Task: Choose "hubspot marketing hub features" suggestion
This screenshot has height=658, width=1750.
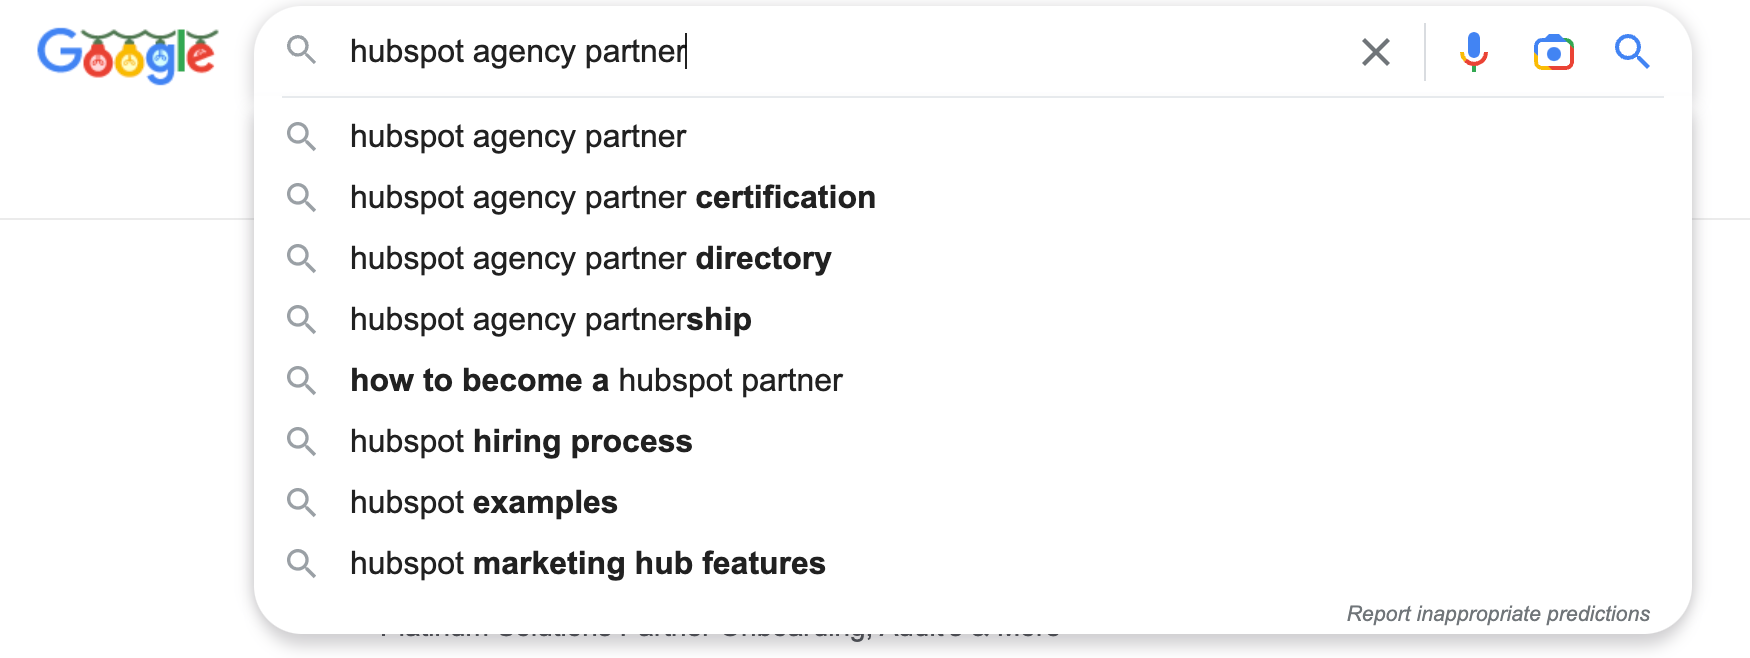Action: tap(587, 564)
